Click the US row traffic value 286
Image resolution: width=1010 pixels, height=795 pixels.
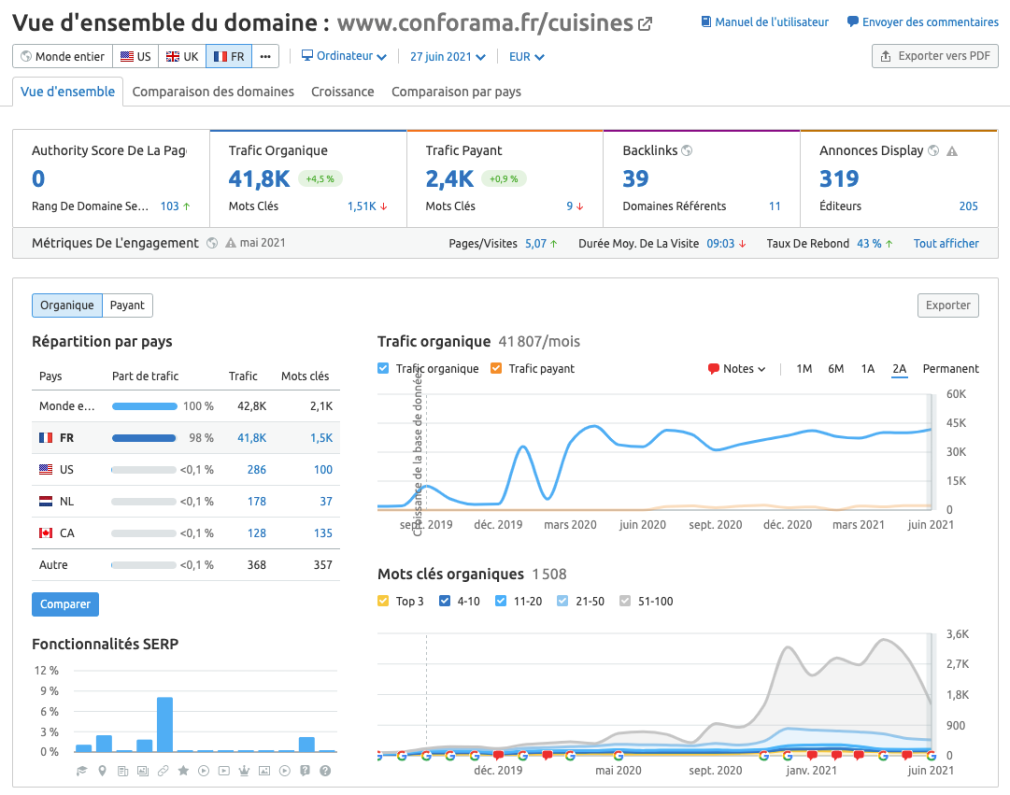pyautogui.click(x=256, y=470)
